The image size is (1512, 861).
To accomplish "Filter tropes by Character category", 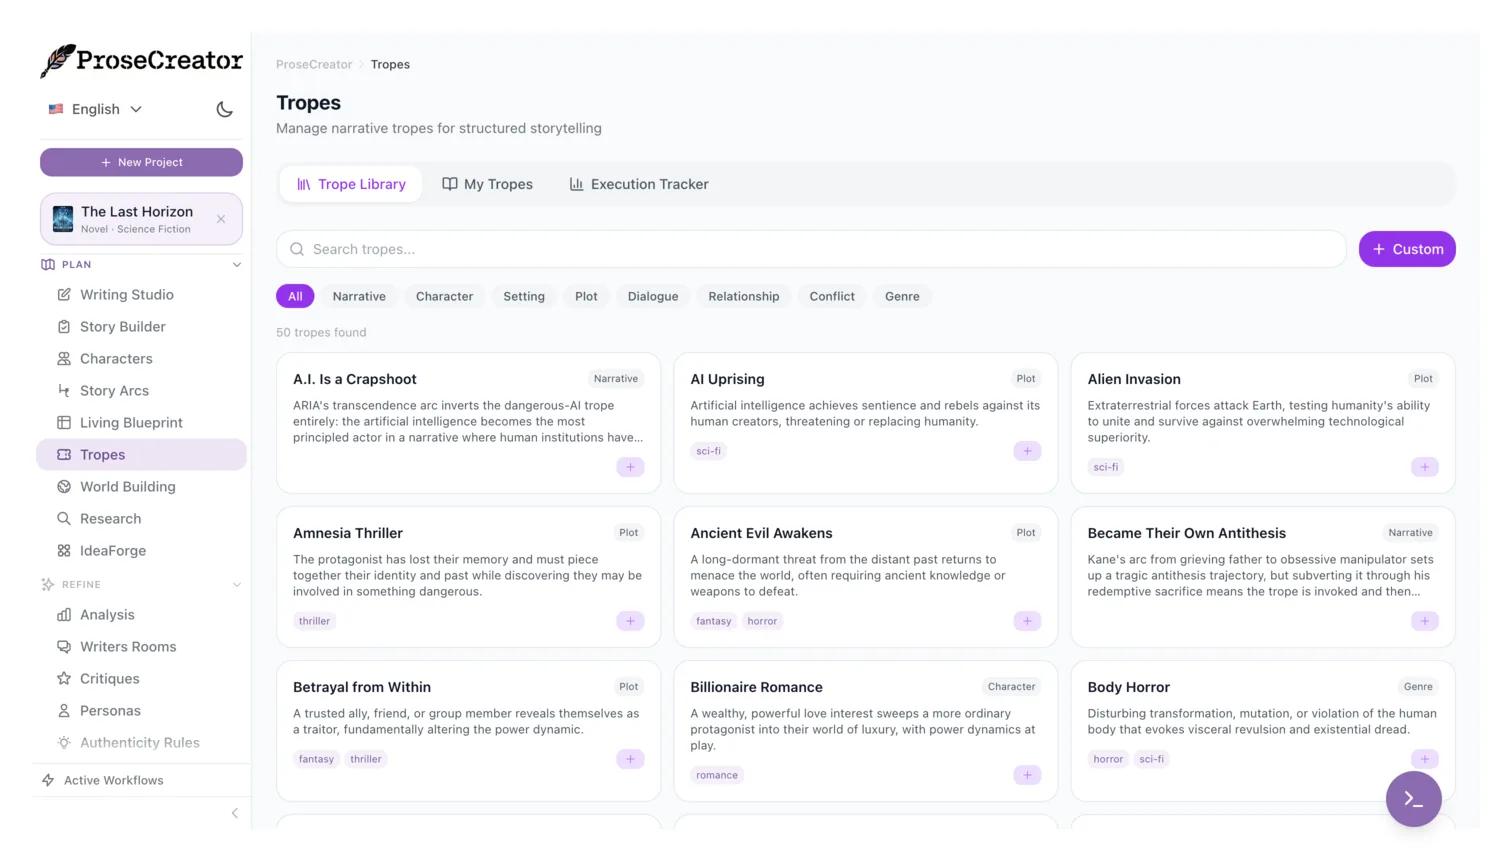I will 444,296.
